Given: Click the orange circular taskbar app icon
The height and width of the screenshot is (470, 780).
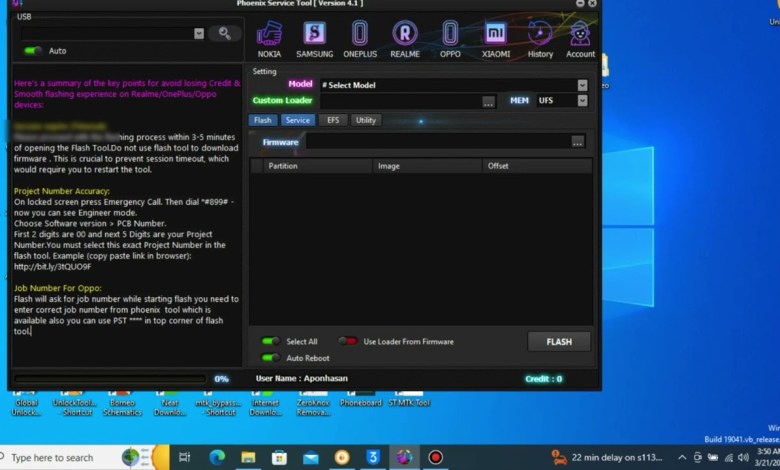Looking at the screenshot, I should pyautogui.click(x=342, y=457).
